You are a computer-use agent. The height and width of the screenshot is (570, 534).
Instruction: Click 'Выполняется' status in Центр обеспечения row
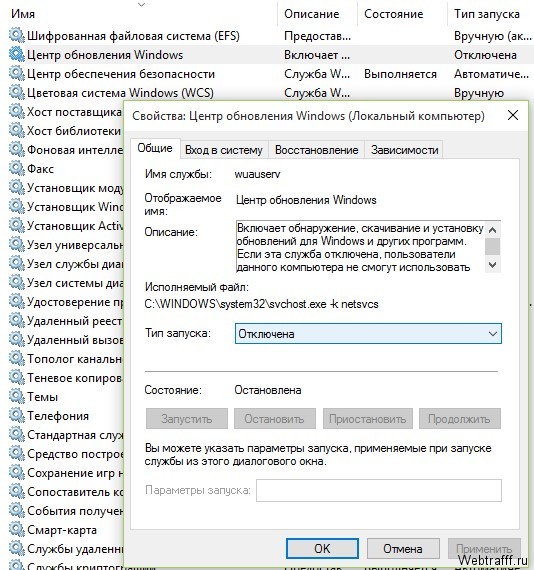400,74
